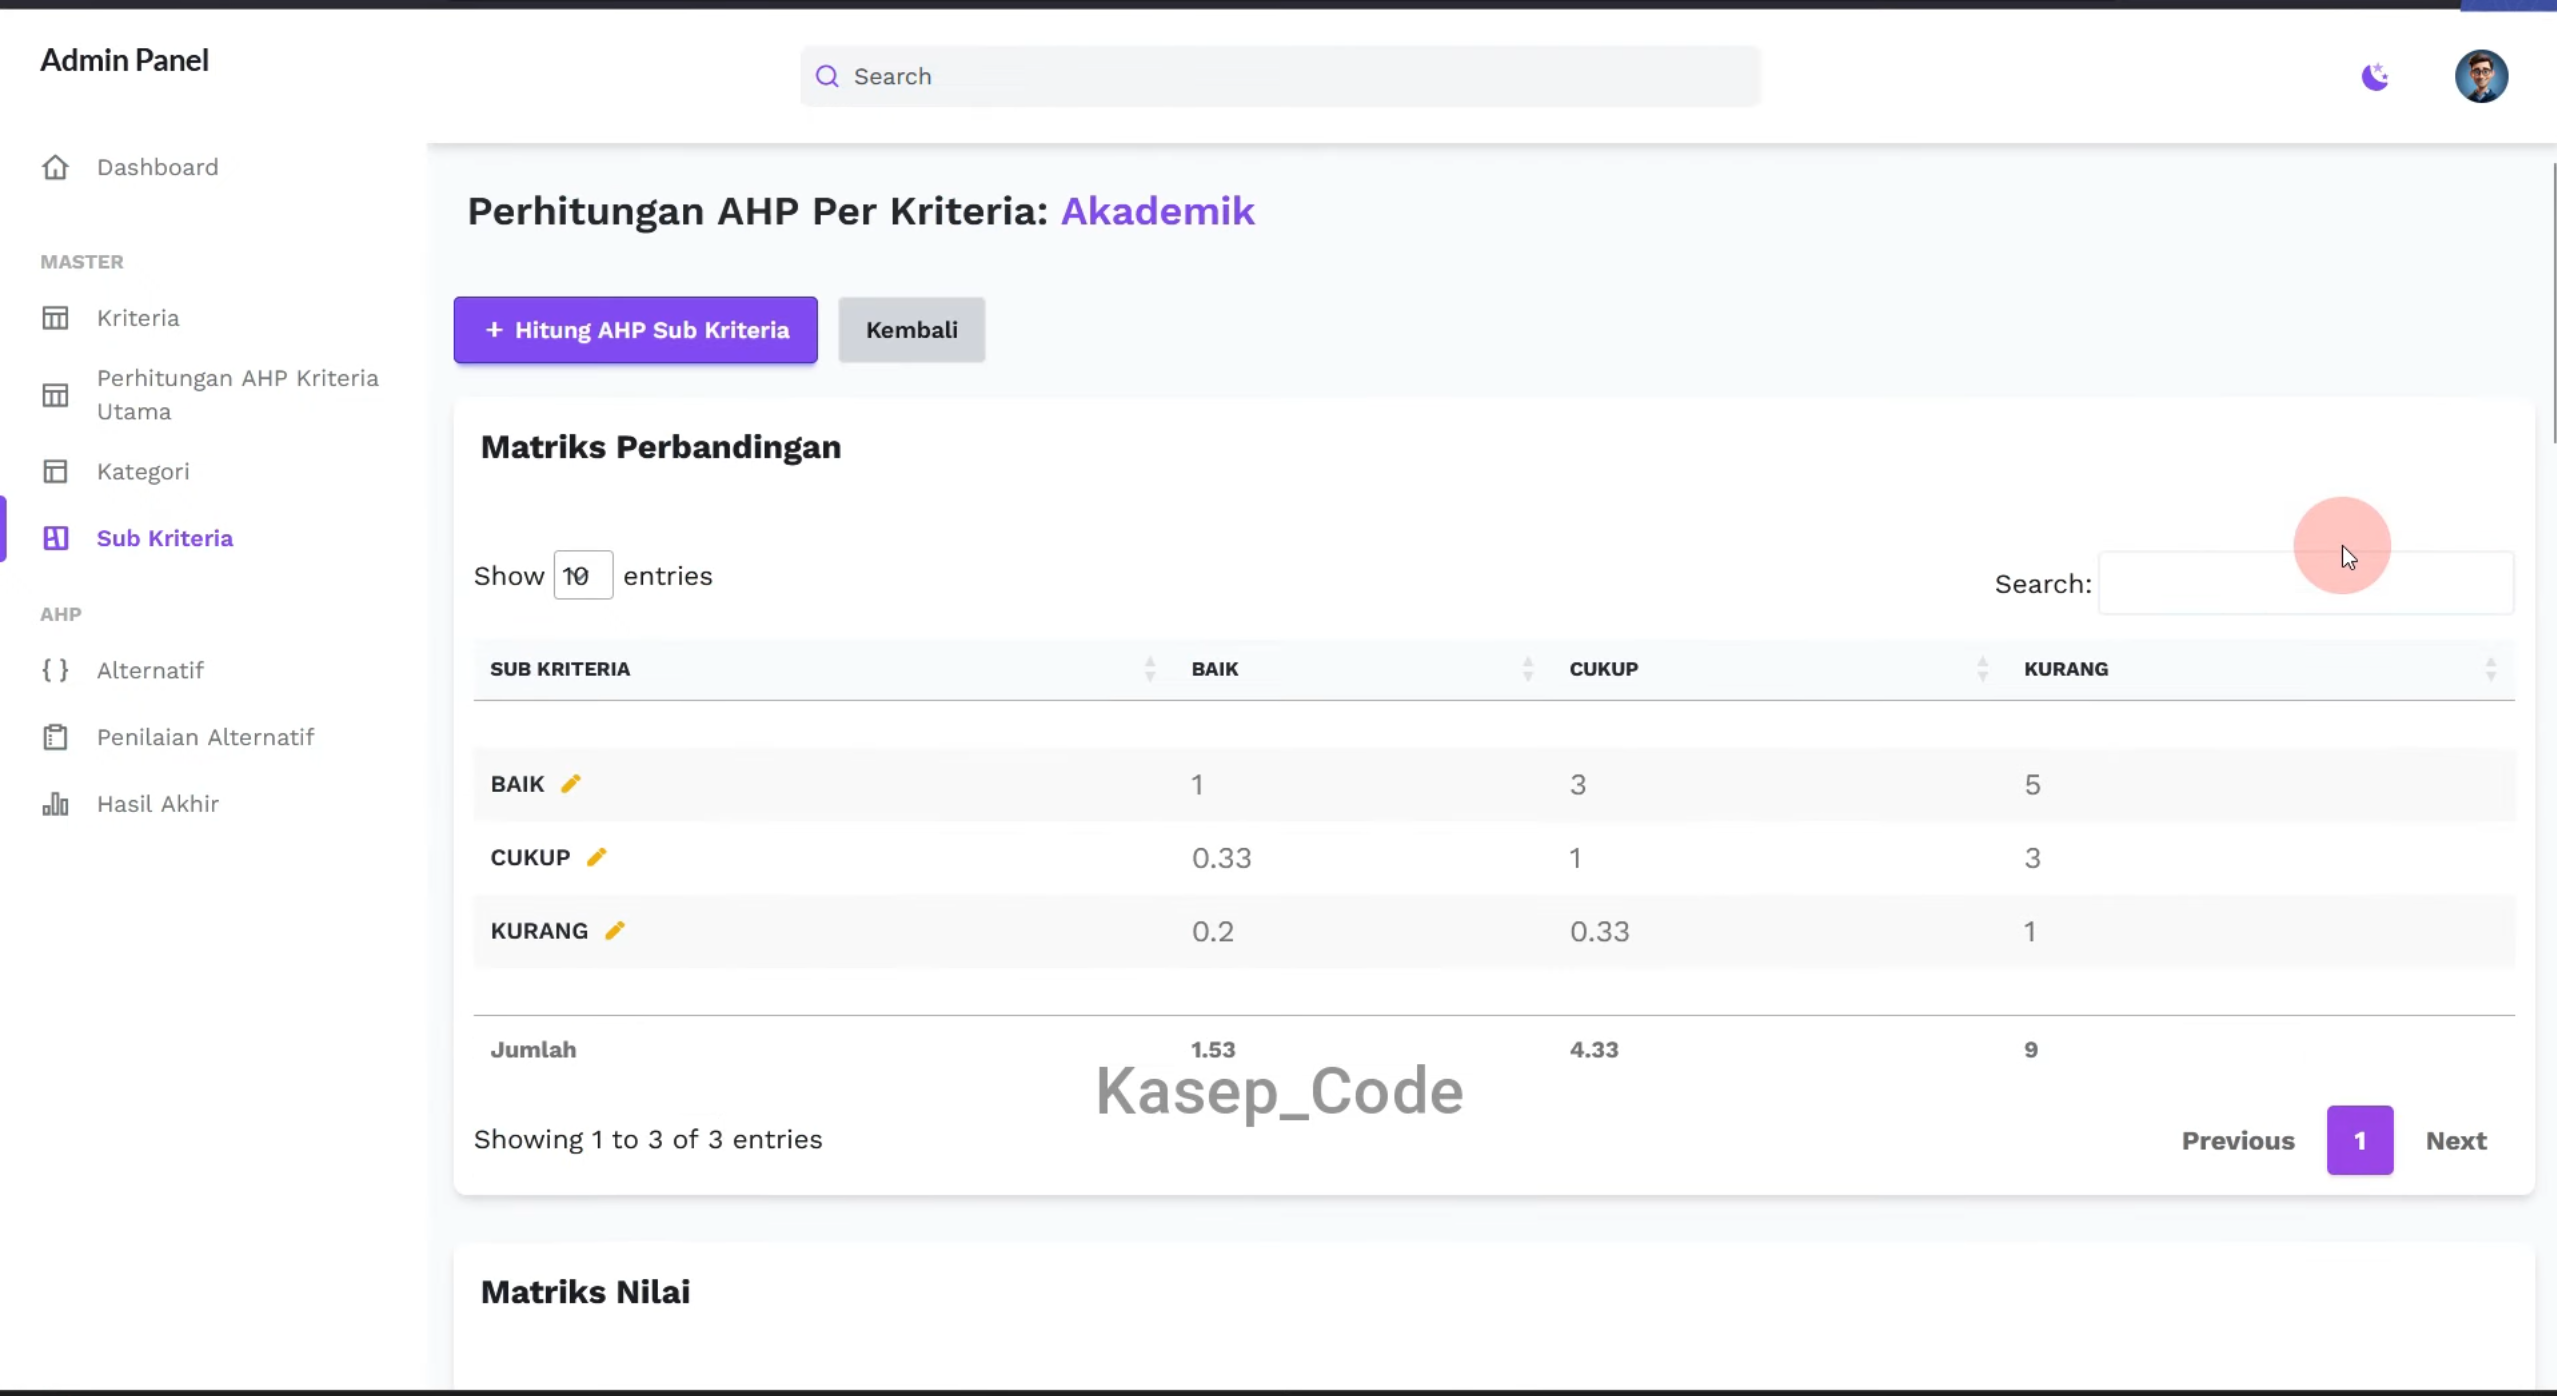This screenshot has height=1396, width=2557.
Task: Go to Kriteria in the sidebar
Action: (138, 318)
